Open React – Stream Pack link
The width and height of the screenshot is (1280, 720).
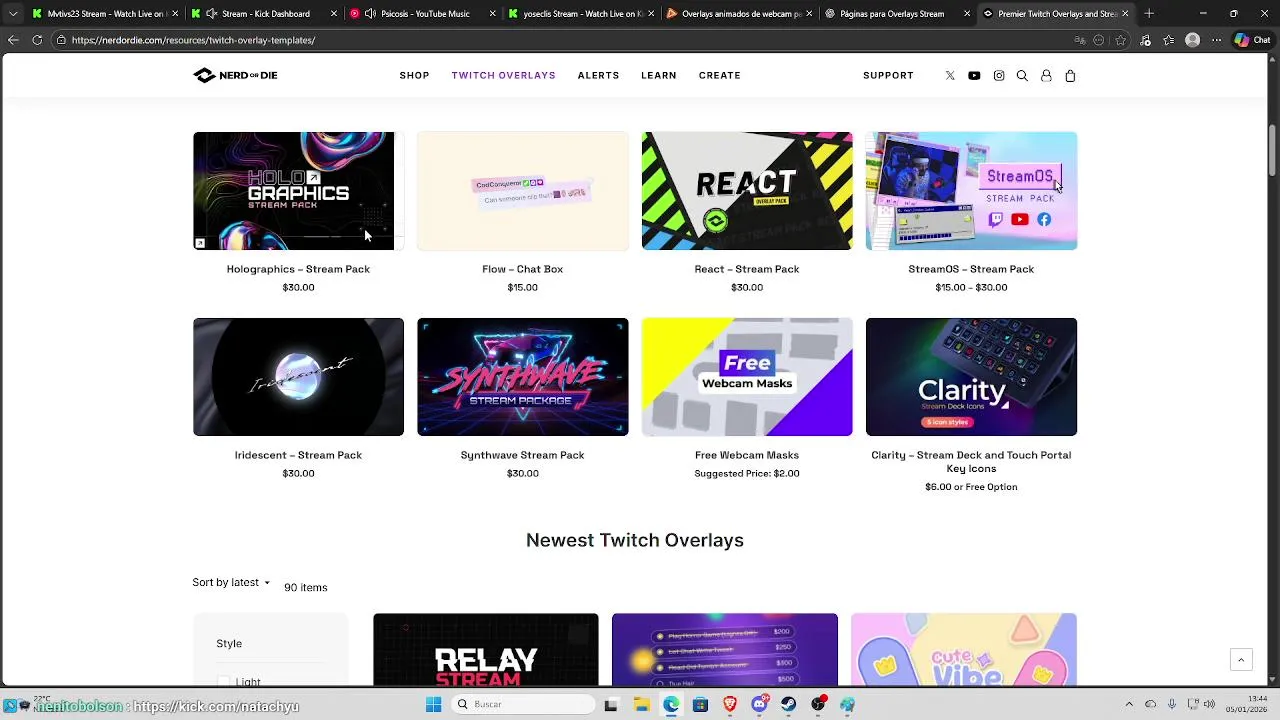pyautogui.click(x=747, y=269)
